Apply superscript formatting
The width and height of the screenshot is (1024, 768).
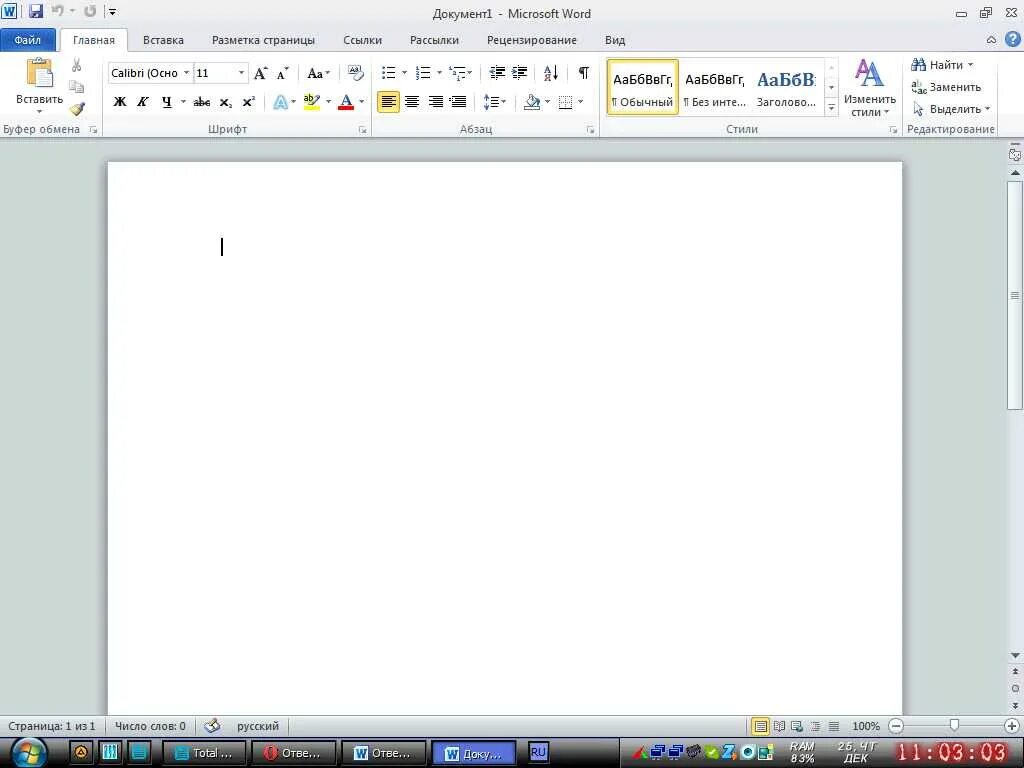[248, 103]
